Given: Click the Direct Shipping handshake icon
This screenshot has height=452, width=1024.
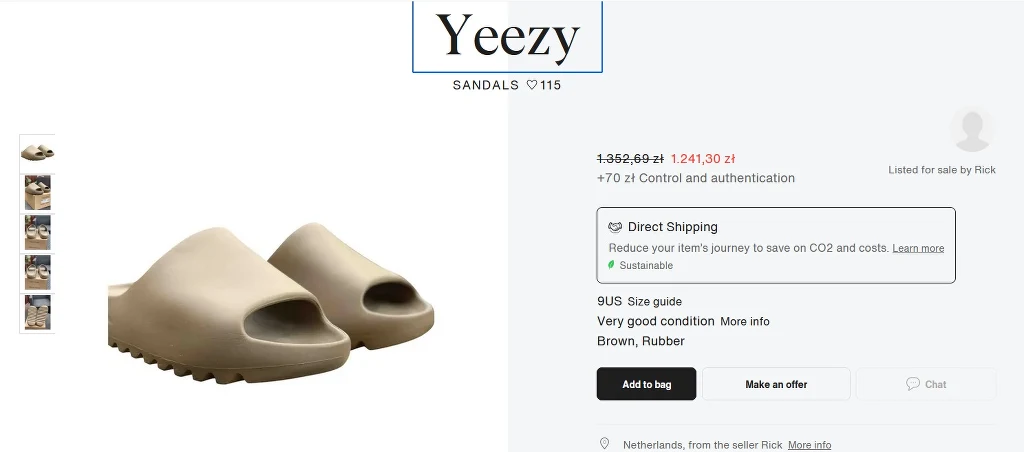Looking at the screenshot, I should 615,227.
